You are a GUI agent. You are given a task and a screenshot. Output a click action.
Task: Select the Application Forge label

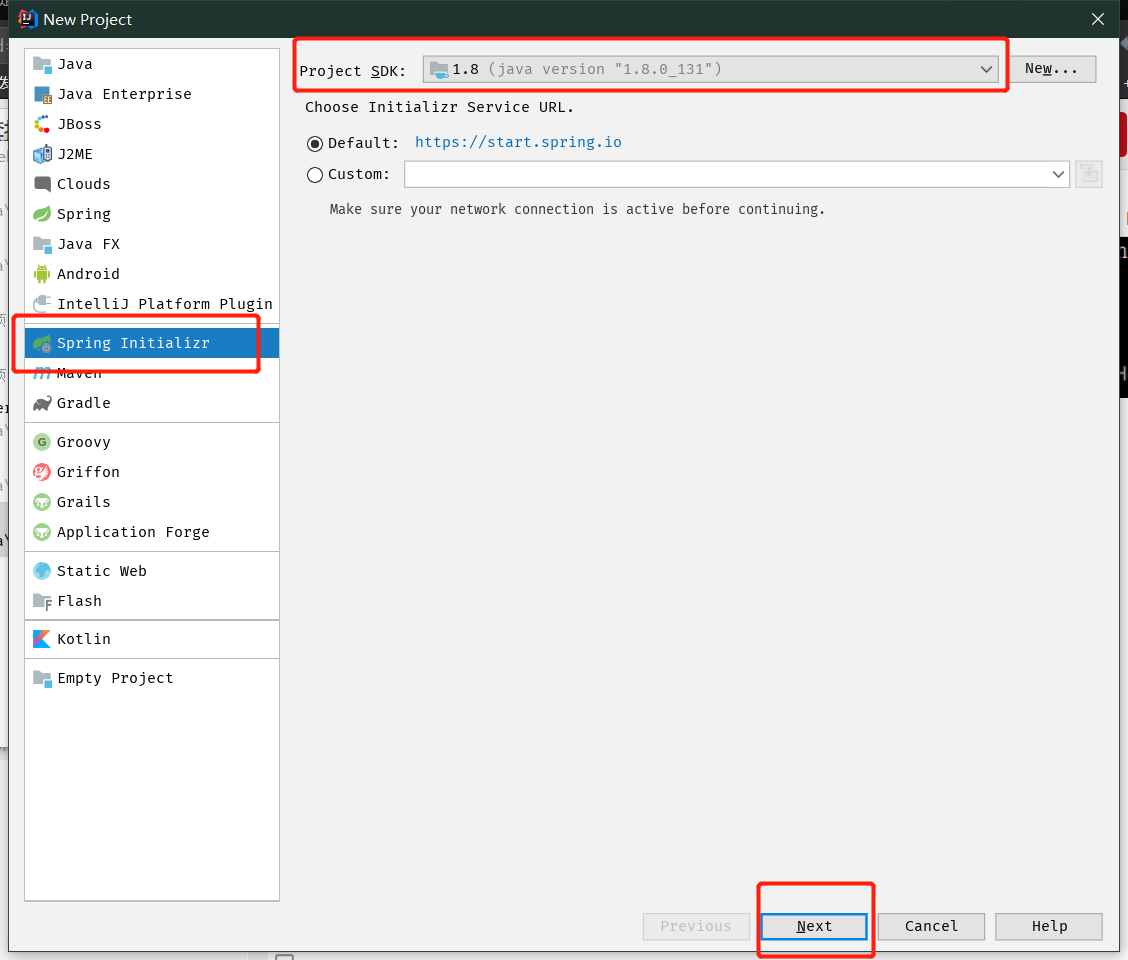[x=133, y=532]
